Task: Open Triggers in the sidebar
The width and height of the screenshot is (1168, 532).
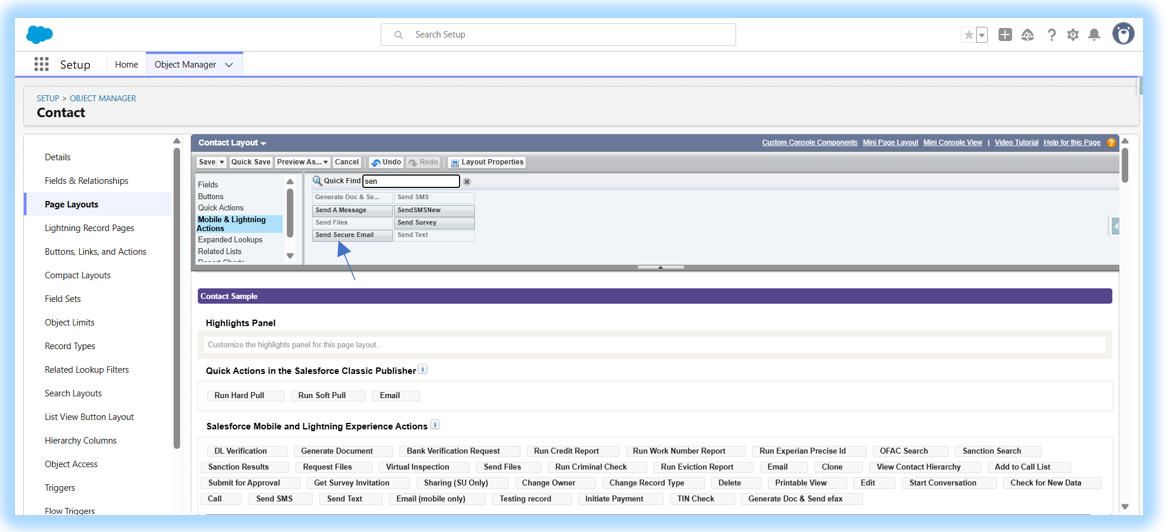Action: click(x=60, y=488)
